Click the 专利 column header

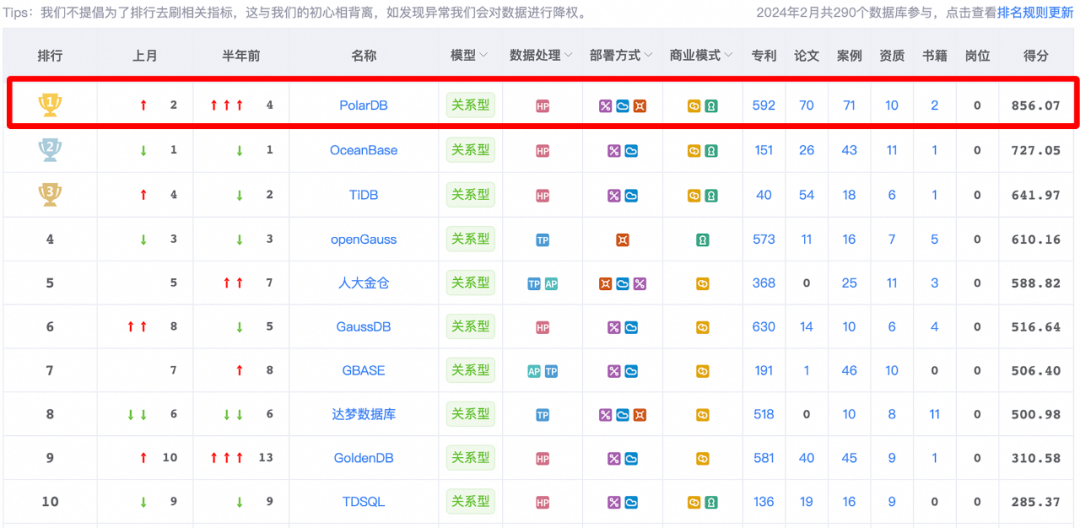pos(764,56)
